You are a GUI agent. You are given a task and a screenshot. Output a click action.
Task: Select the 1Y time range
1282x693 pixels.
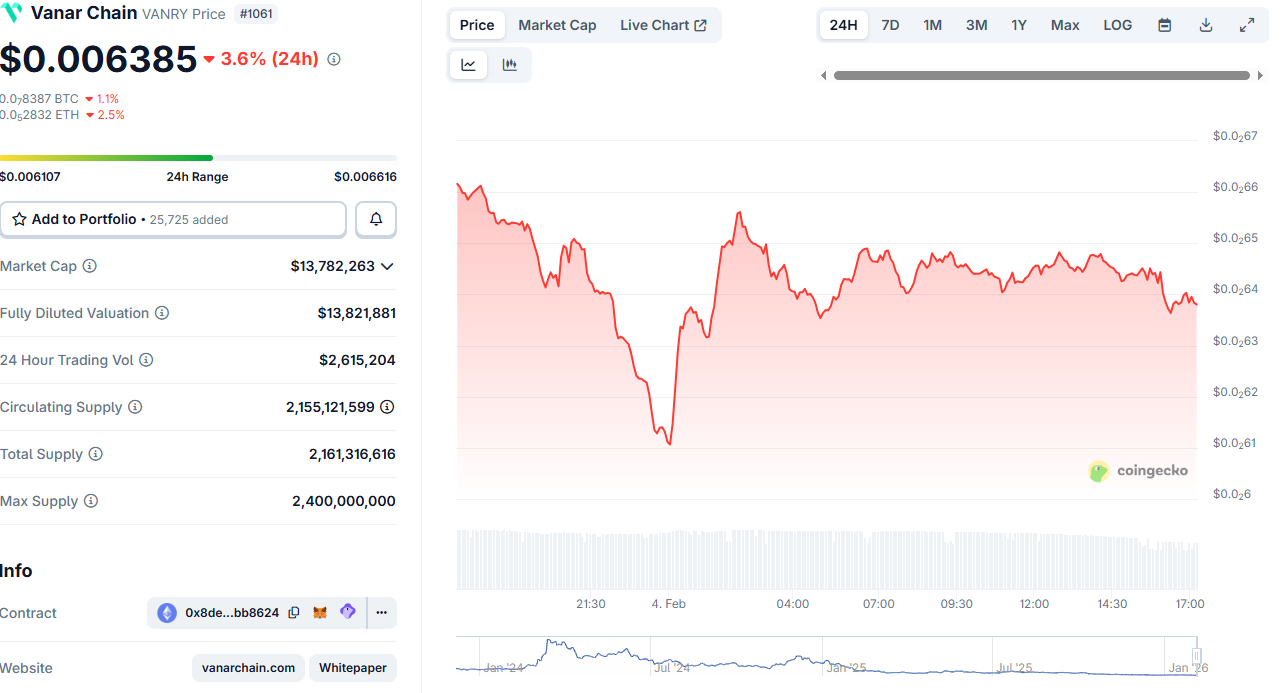click(x=1019, y=25)
